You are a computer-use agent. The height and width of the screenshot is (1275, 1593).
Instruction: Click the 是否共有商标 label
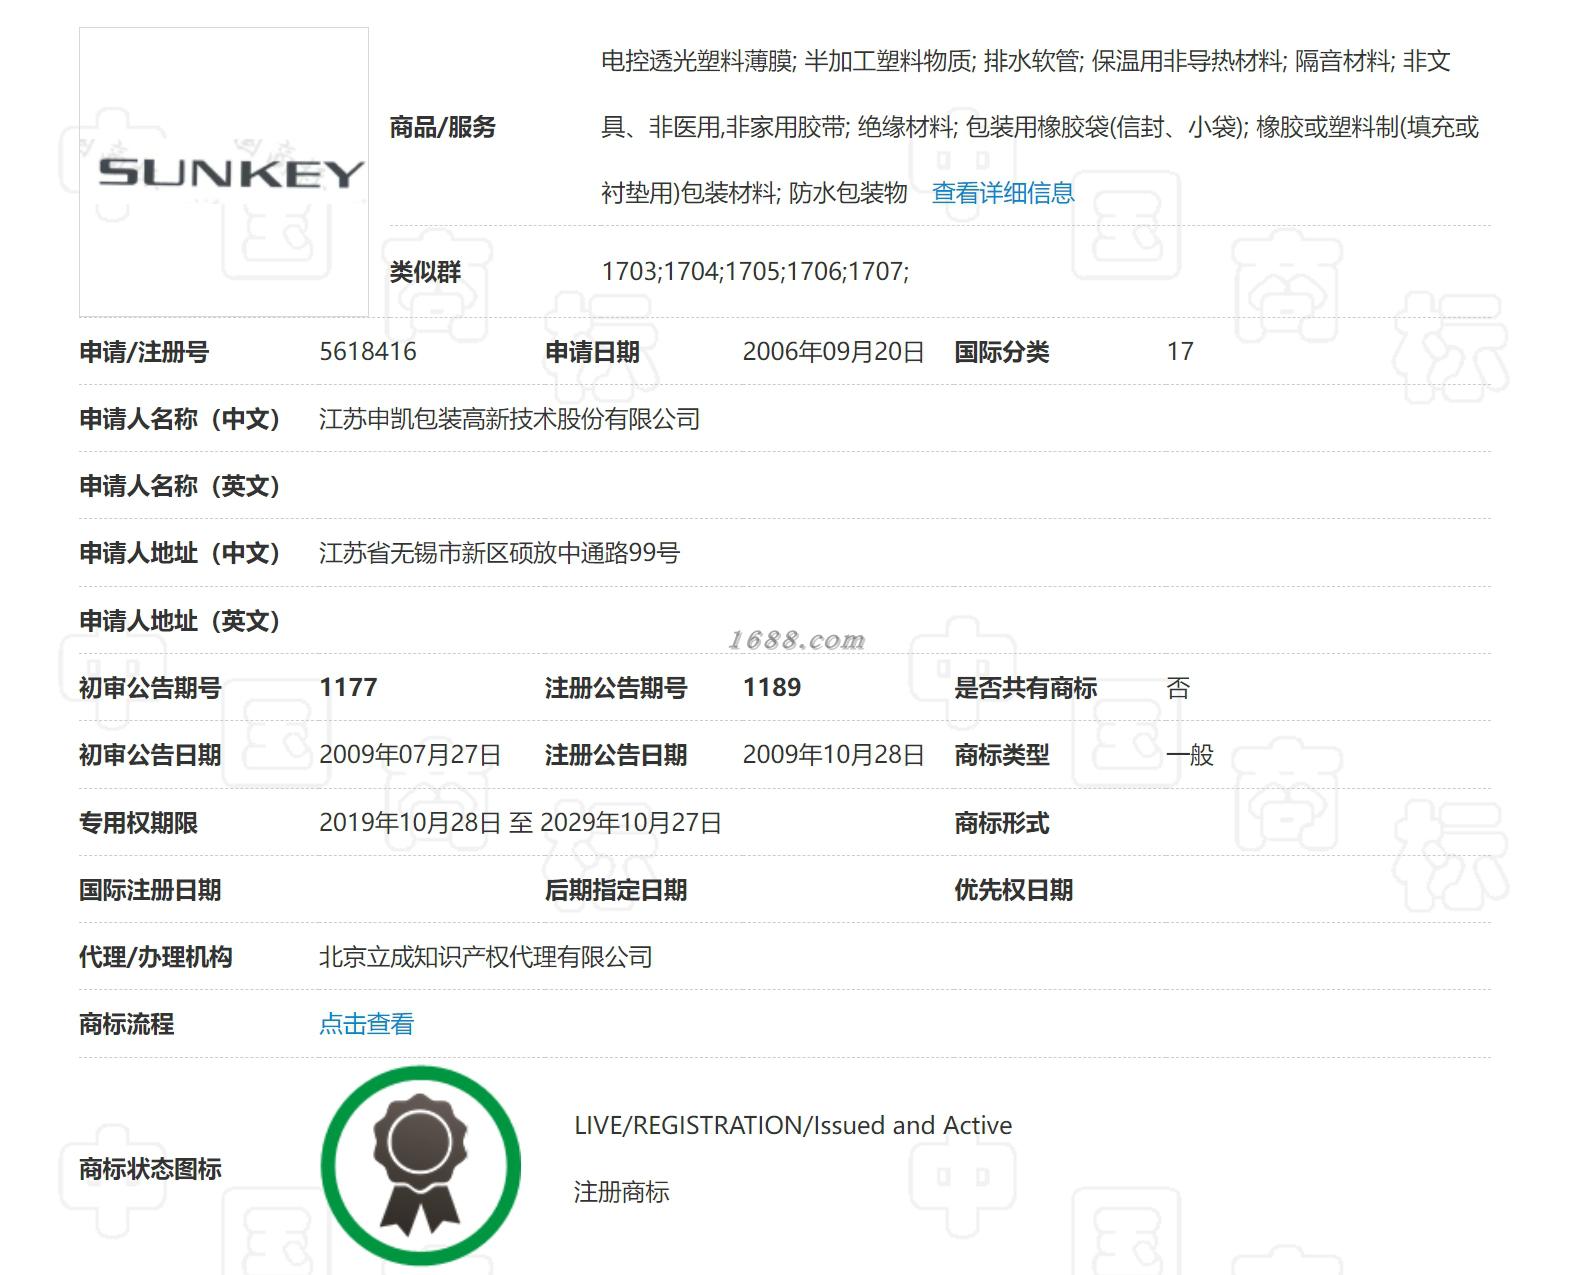click(1026, 688)
